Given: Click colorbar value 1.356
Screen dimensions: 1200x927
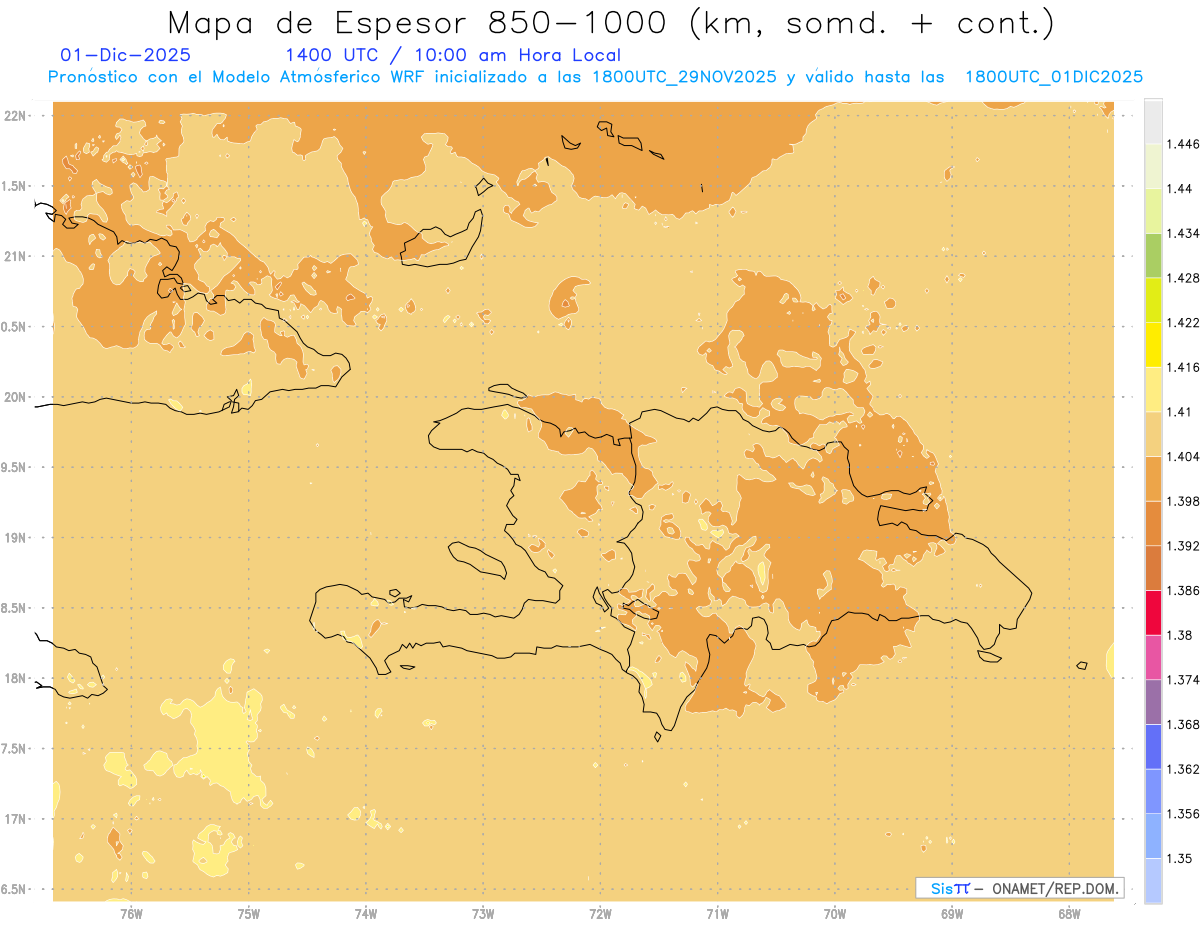Looking at the screenshot, I should 1183,814.
